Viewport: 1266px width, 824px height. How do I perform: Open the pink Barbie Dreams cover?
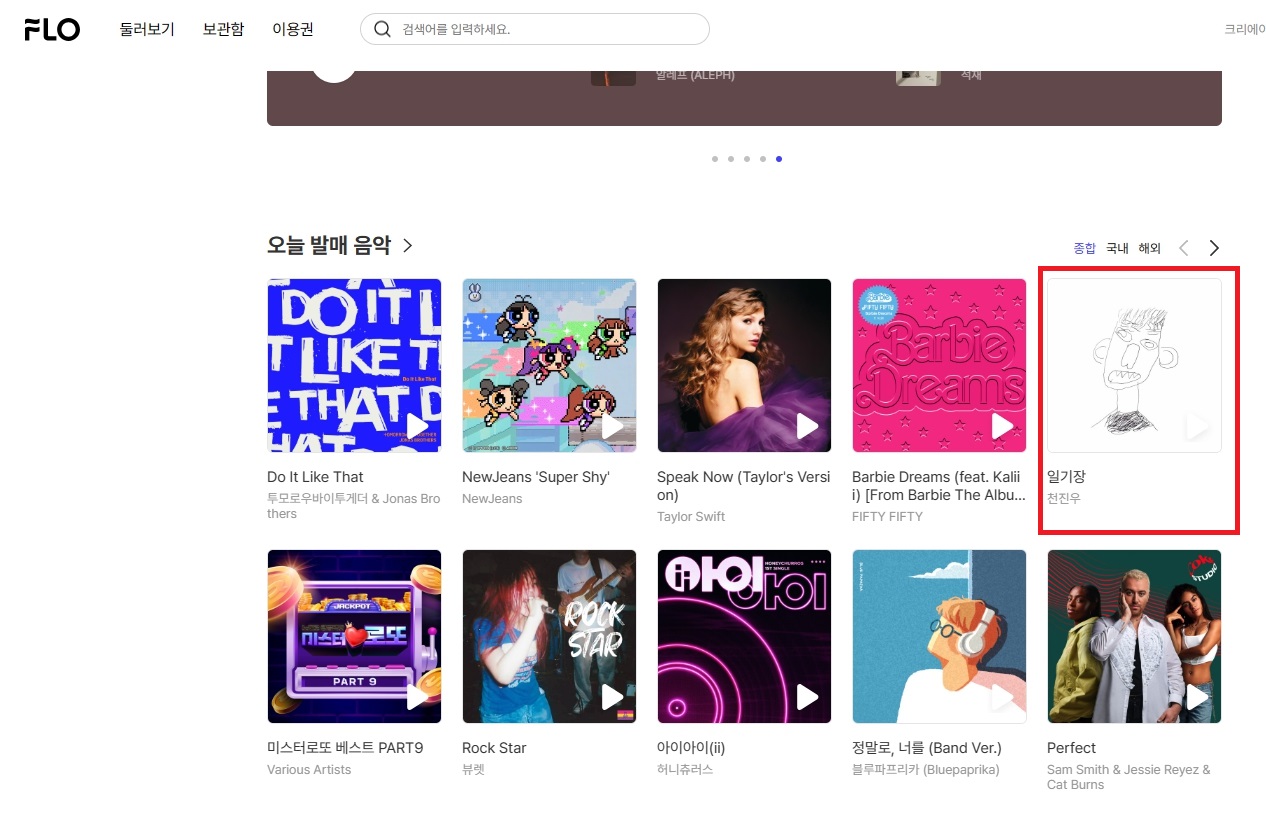click(x=939, y=365)
